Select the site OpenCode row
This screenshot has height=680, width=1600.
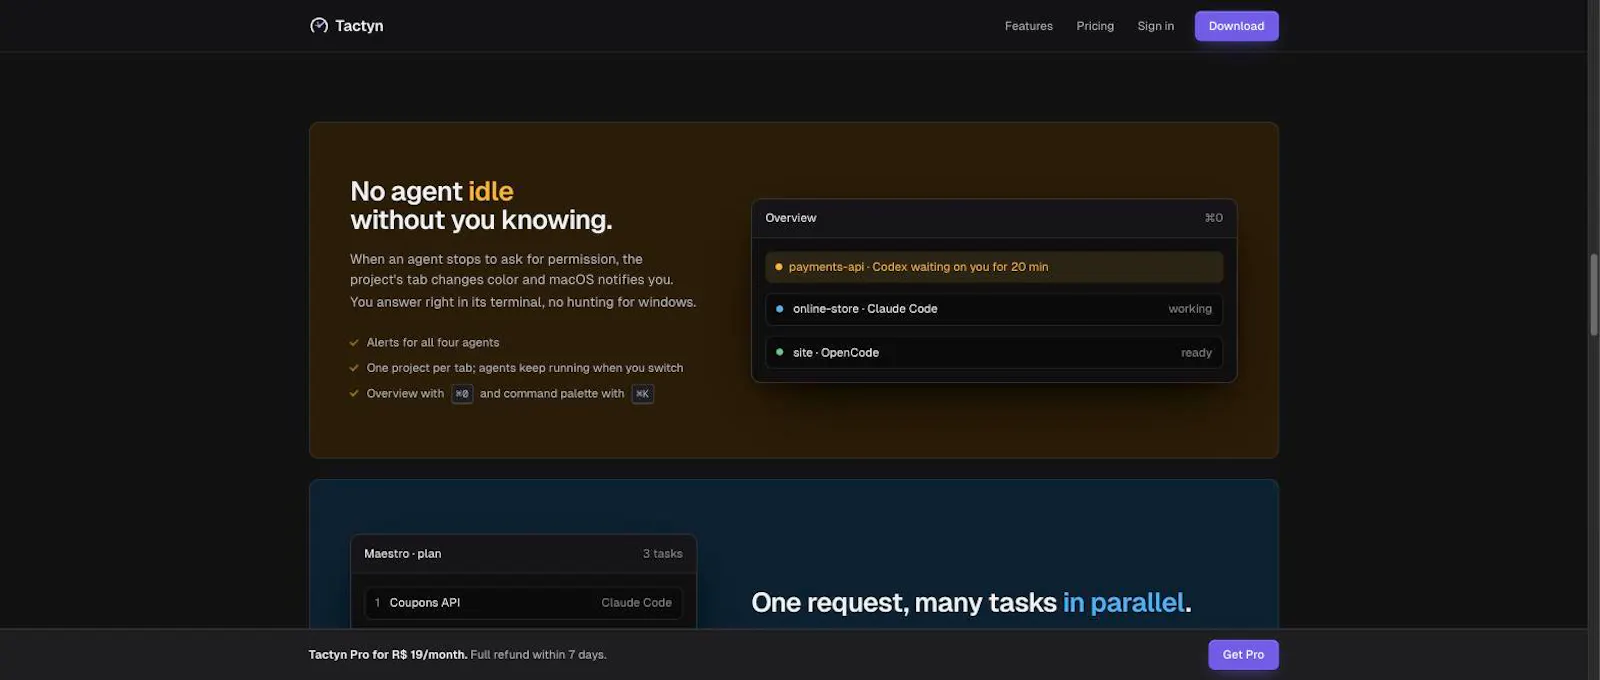(x=994, y=352)
